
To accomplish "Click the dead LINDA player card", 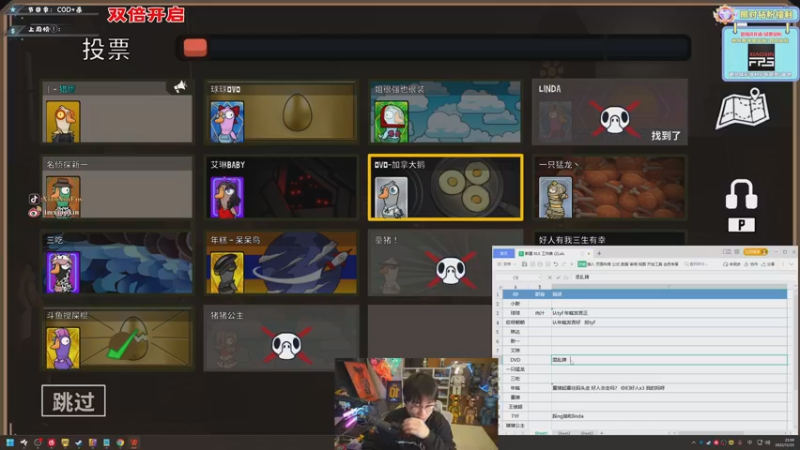I will (x=610, y=112).
